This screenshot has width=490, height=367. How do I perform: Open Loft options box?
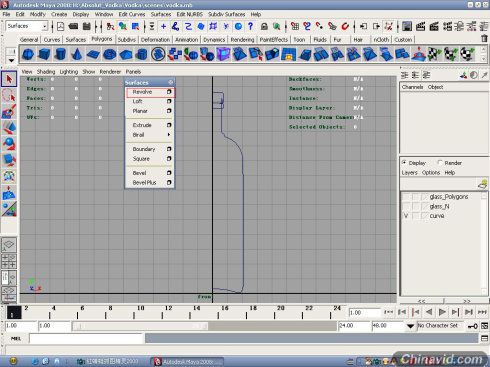coord(169,101)
